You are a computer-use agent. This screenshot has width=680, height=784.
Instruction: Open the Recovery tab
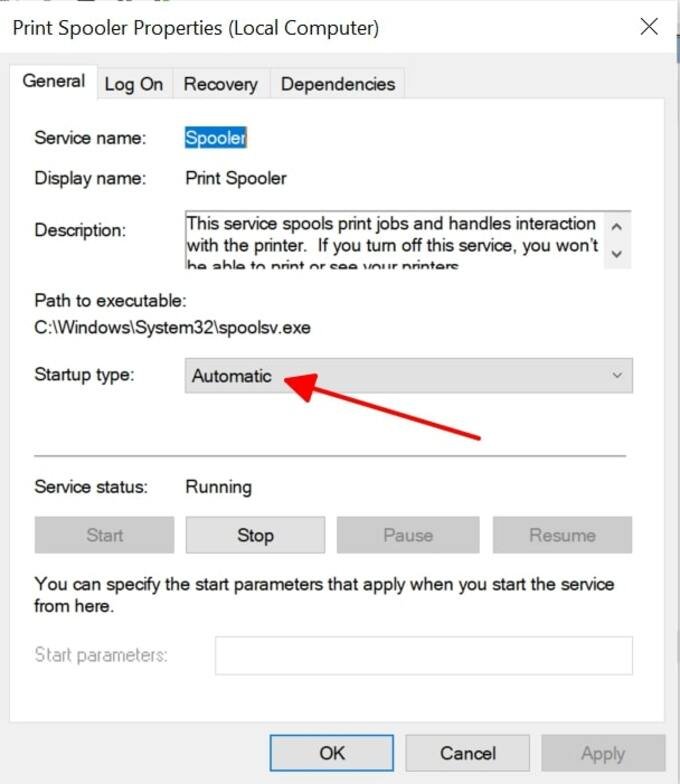(220, 84)
